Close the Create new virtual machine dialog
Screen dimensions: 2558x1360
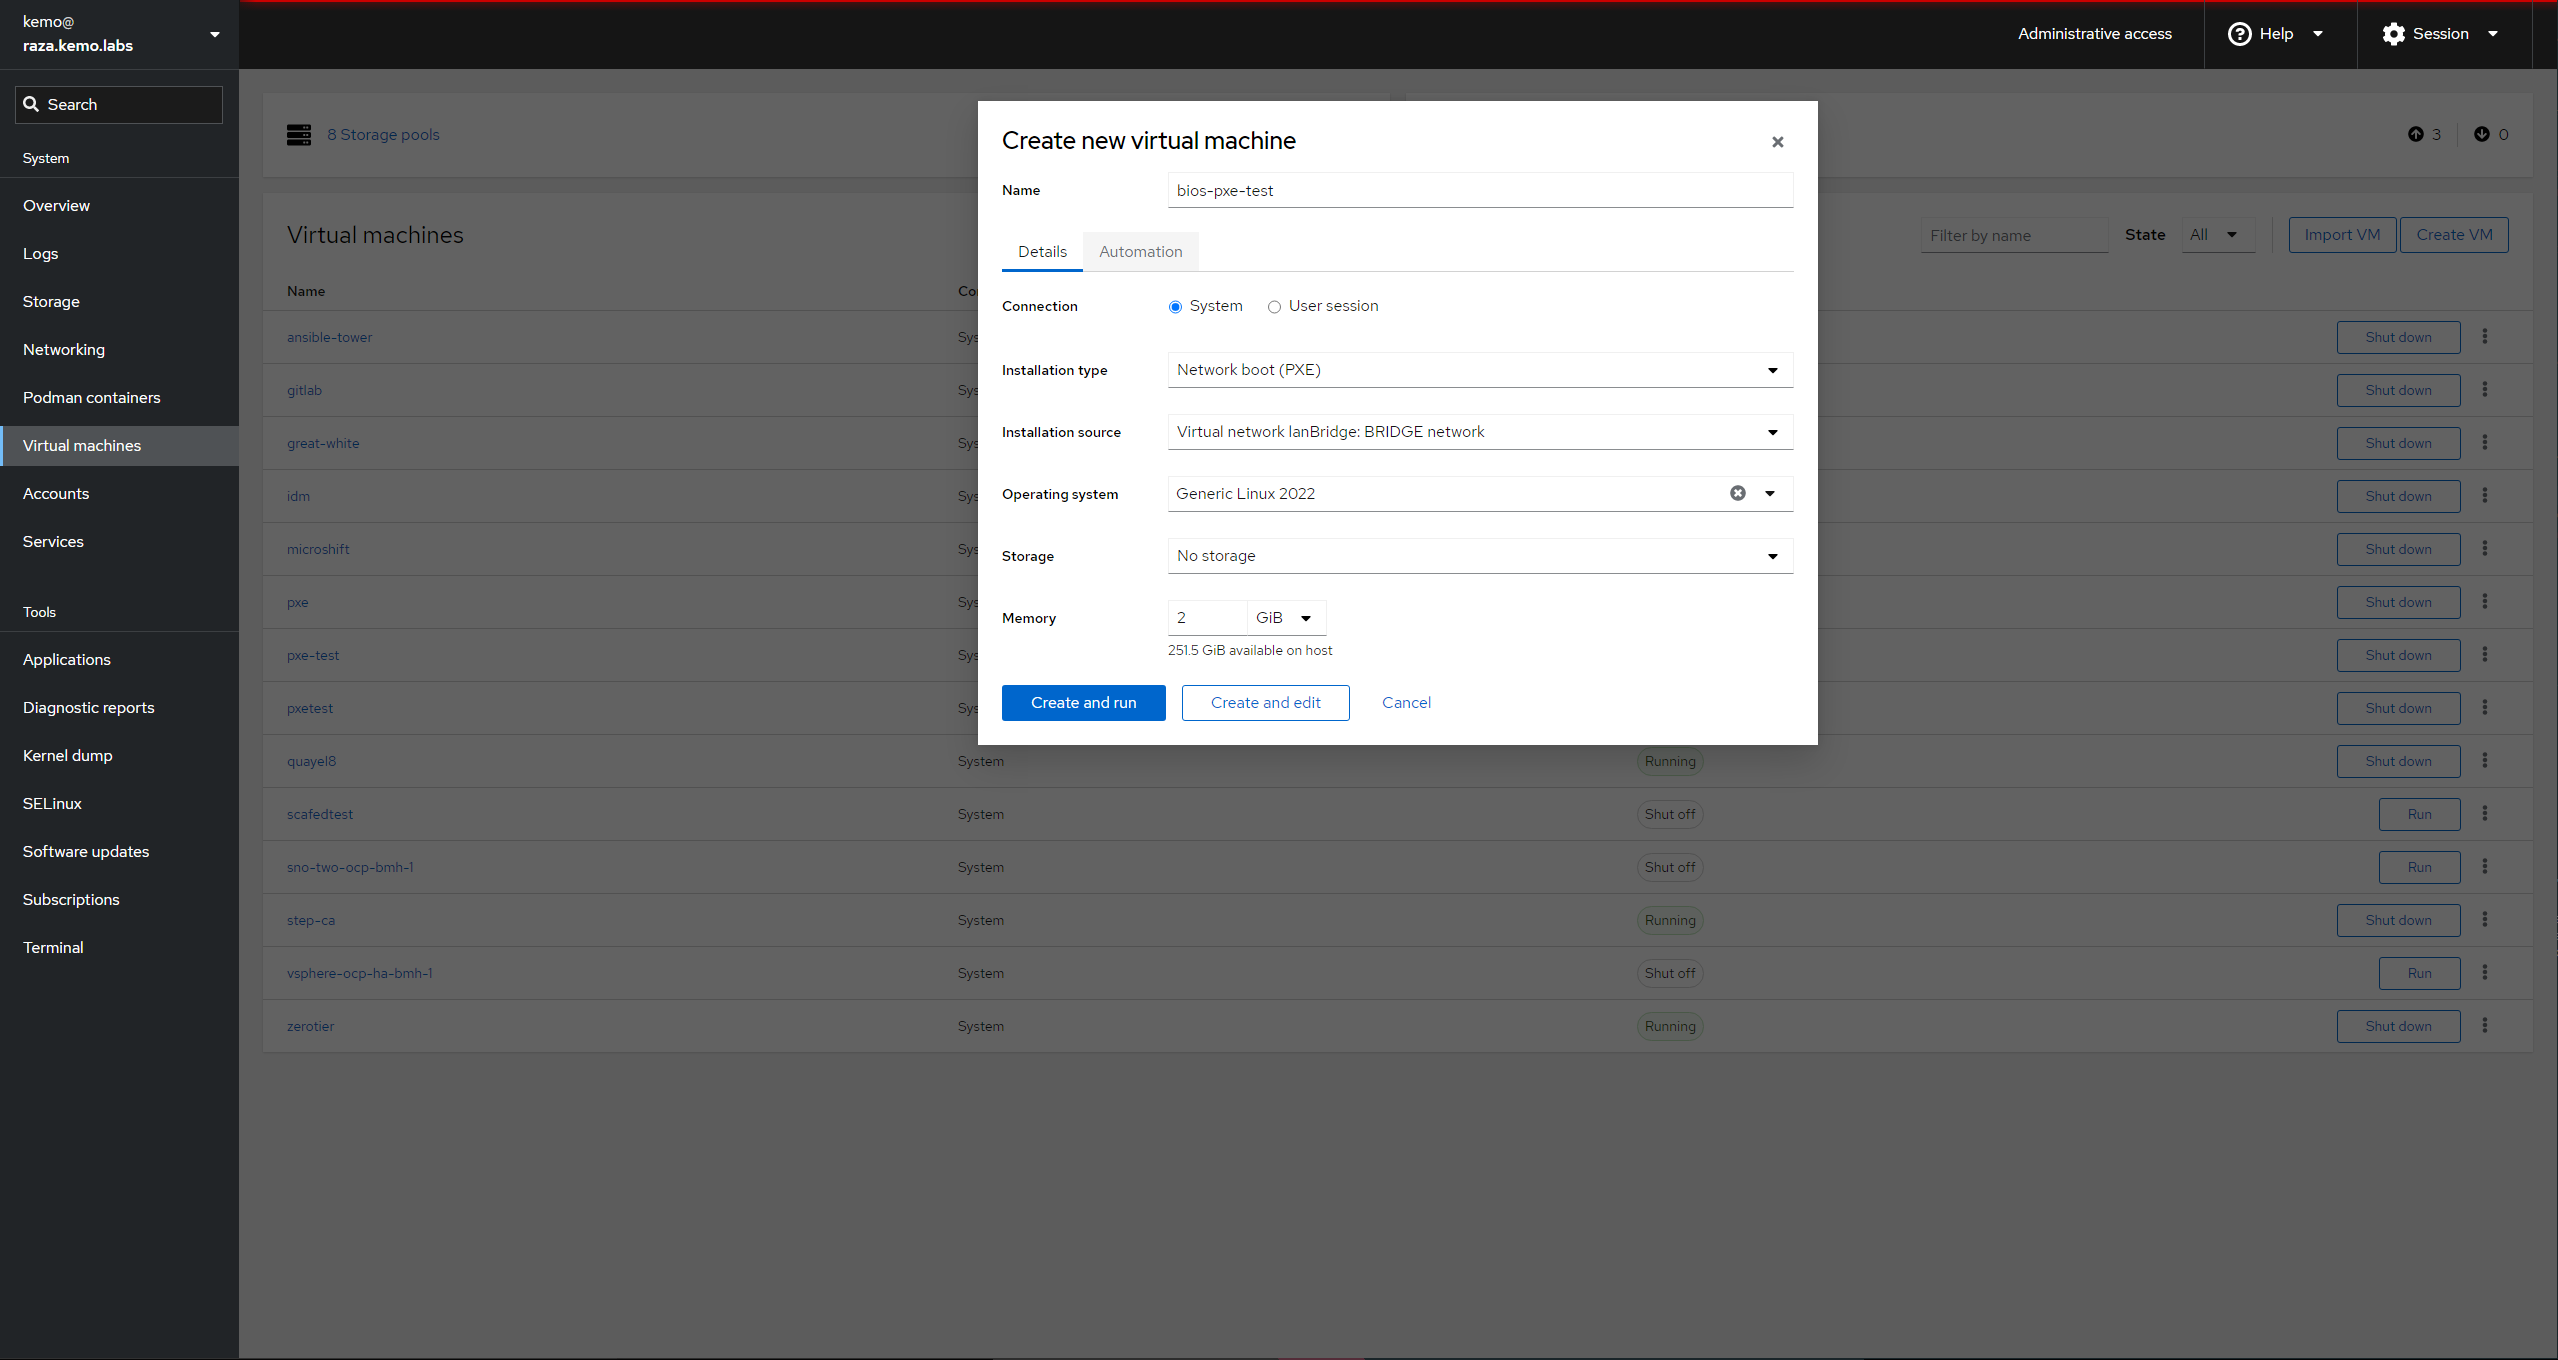[1777, 142]
